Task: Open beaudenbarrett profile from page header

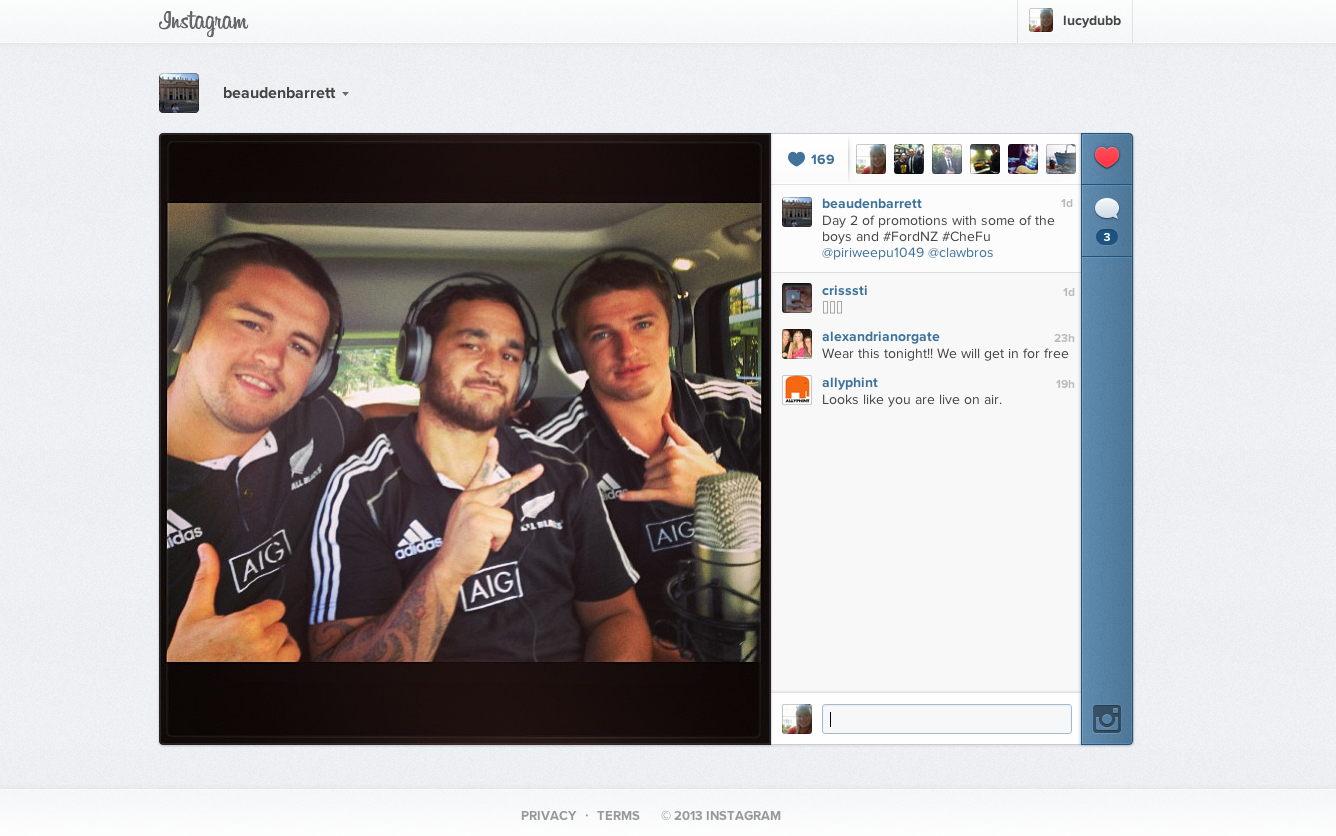Action: (x=279, y=93)
